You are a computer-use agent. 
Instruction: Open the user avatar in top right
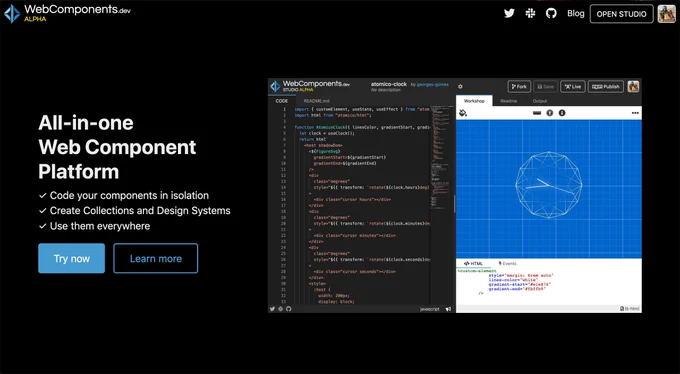click(667, 14)
